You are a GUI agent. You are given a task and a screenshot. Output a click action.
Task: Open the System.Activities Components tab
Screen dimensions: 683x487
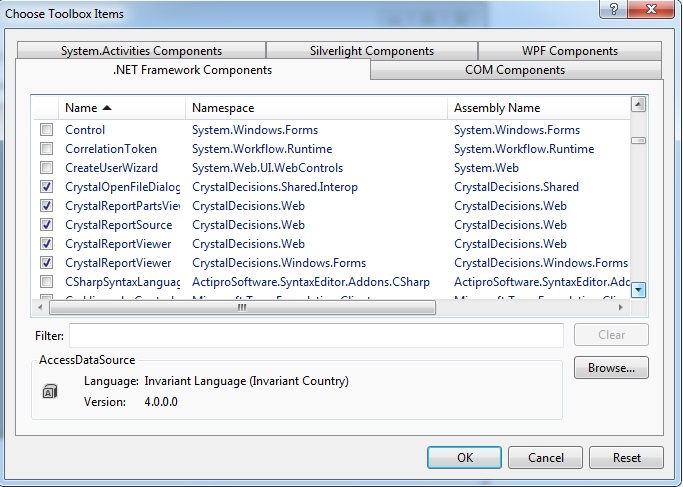tap(141, 51)
